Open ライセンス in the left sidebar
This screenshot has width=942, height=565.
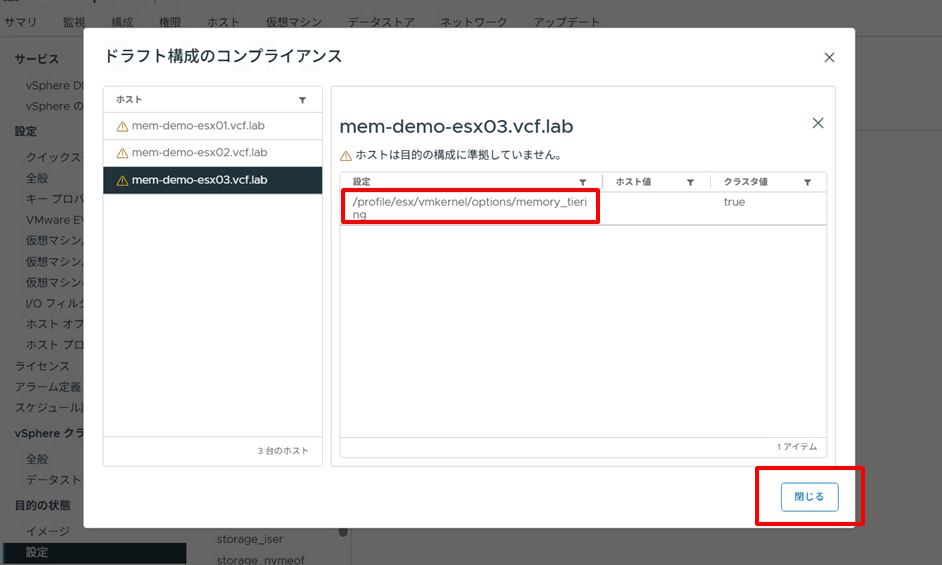[42, 366]
